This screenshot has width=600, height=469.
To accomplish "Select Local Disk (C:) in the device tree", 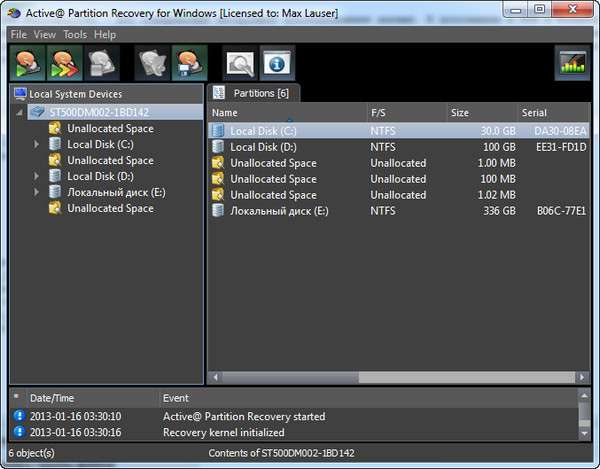I will [x=100, y=144].
